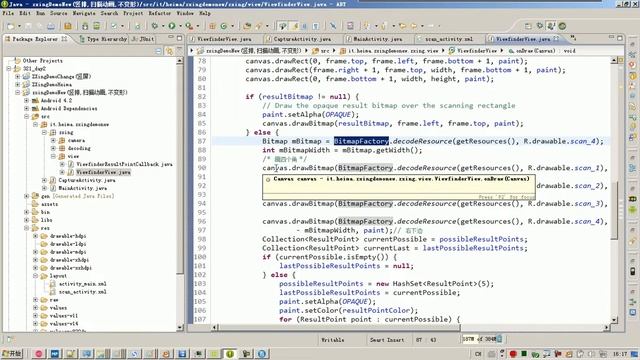Open the Source menu

pos(58,13)
